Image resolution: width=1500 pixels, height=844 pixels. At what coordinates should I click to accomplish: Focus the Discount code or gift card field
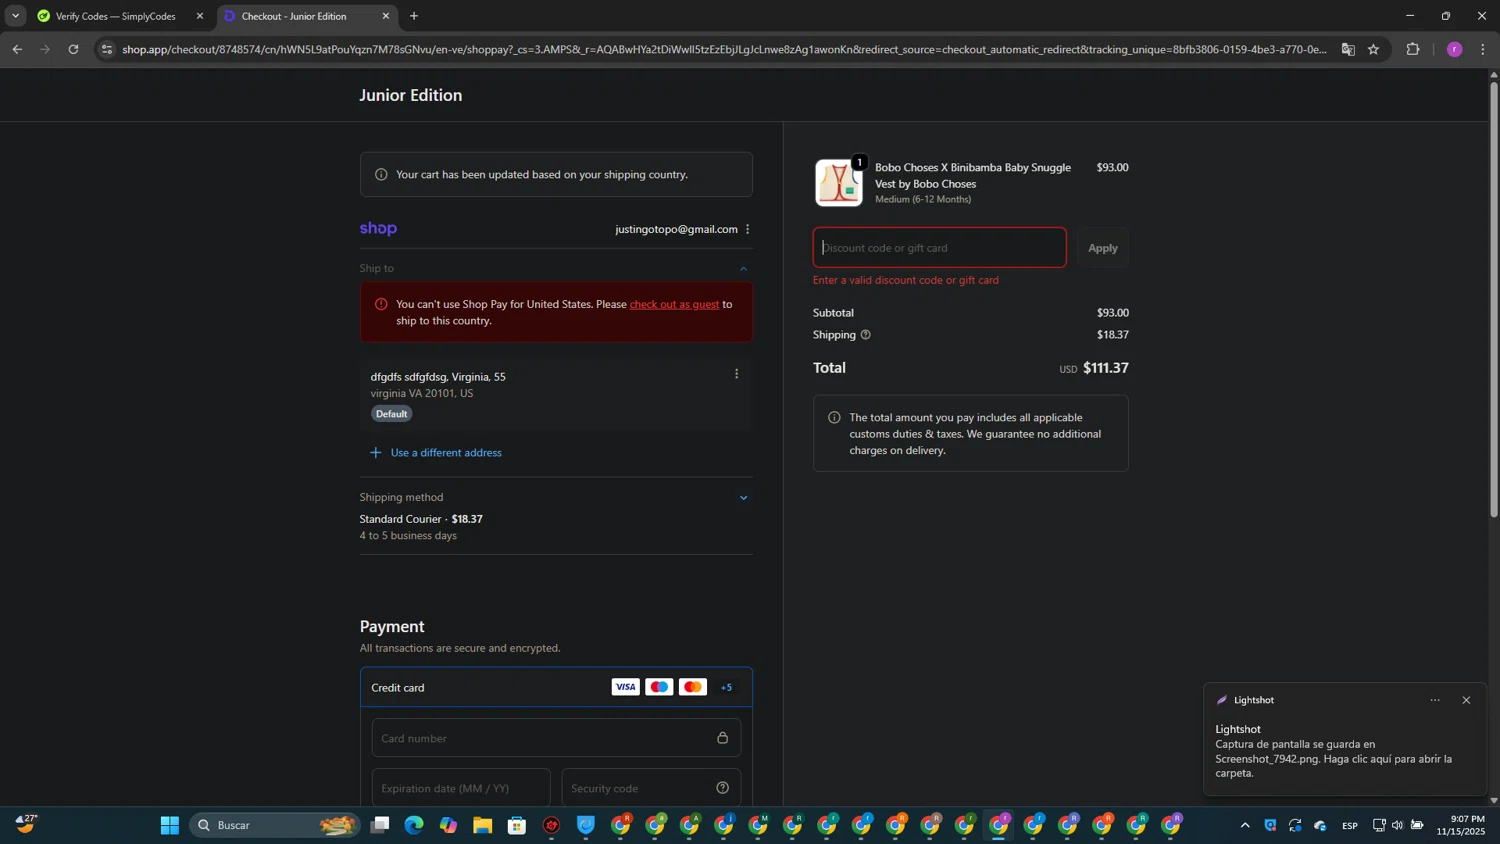939,248
